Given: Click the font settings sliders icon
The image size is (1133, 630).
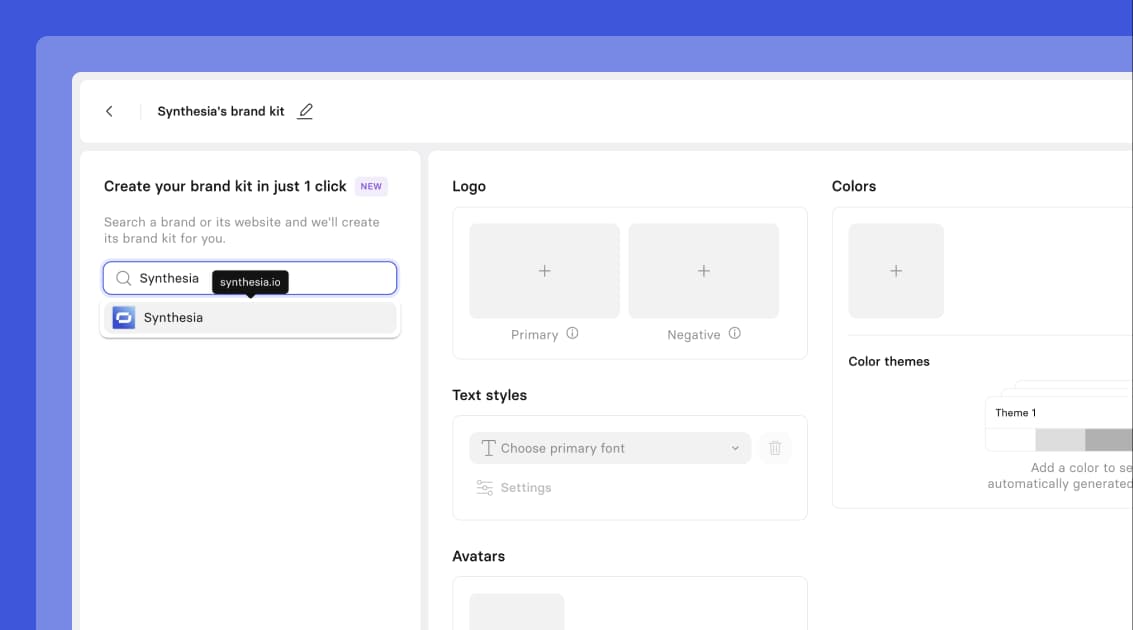Looking at the screenshot, I should (485, 488).
